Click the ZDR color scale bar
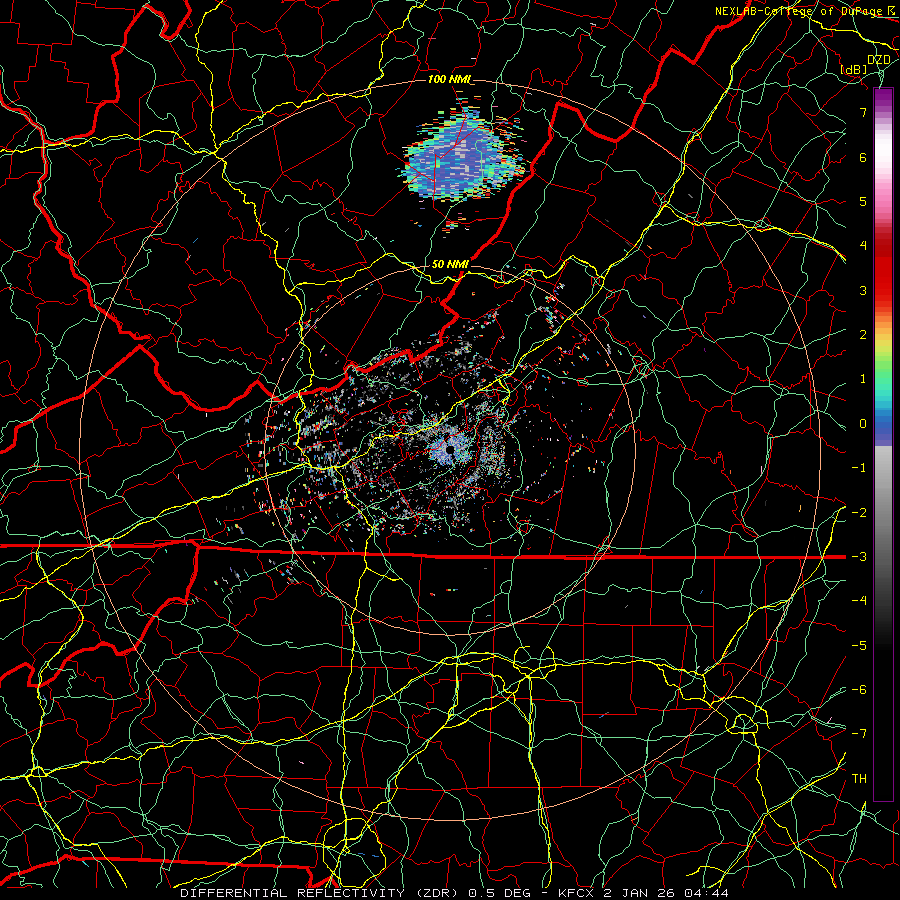Viewport: 900px width, 900px height. point(883,444)
